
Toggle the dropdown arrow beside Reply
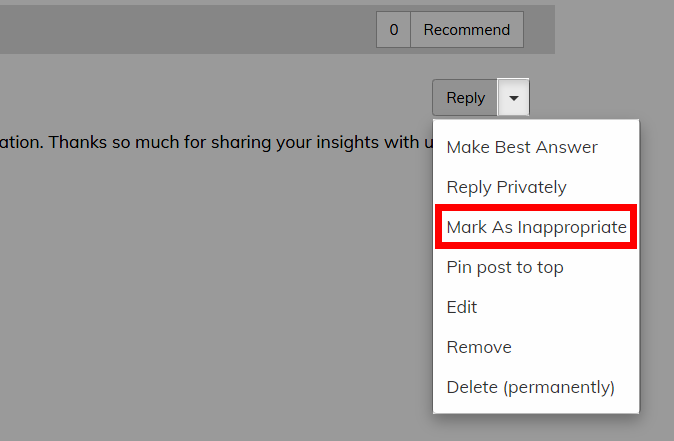coord(513,98)
